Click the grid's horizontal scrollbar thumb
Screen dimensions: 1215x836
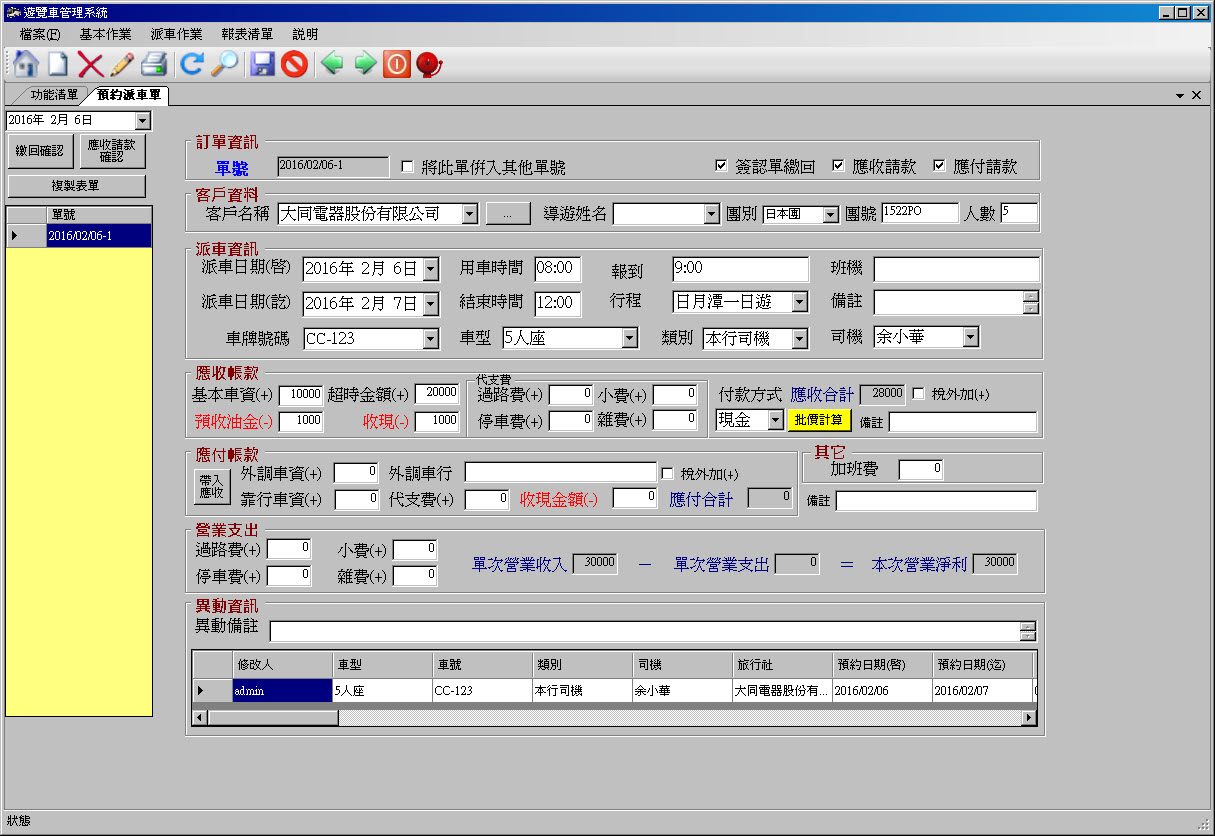tap(272, 718)
